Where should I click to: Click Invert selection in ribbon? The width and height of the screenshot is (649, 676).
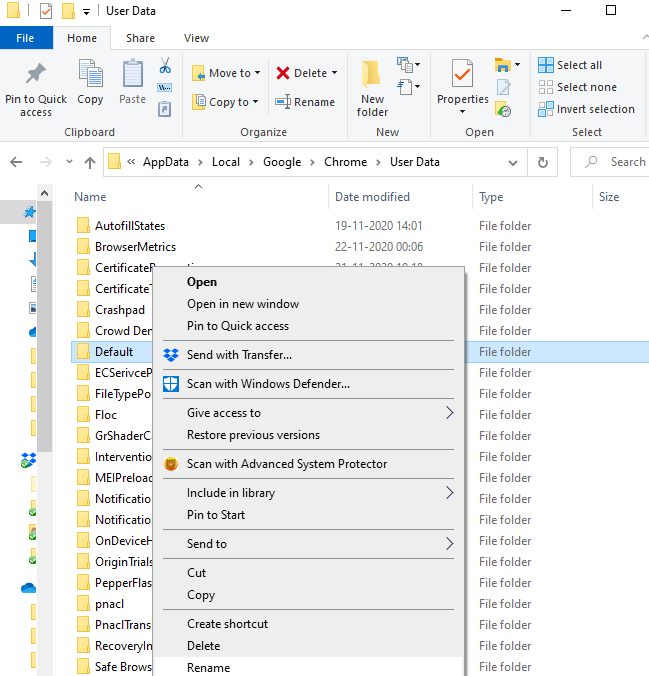point(586,109)
